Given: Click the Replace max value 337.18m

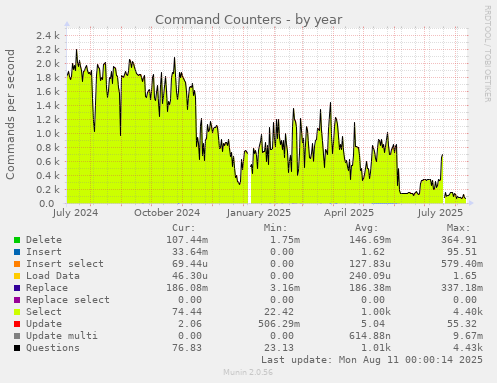Looking at the screenshot, I should click(x=462, y=288).
